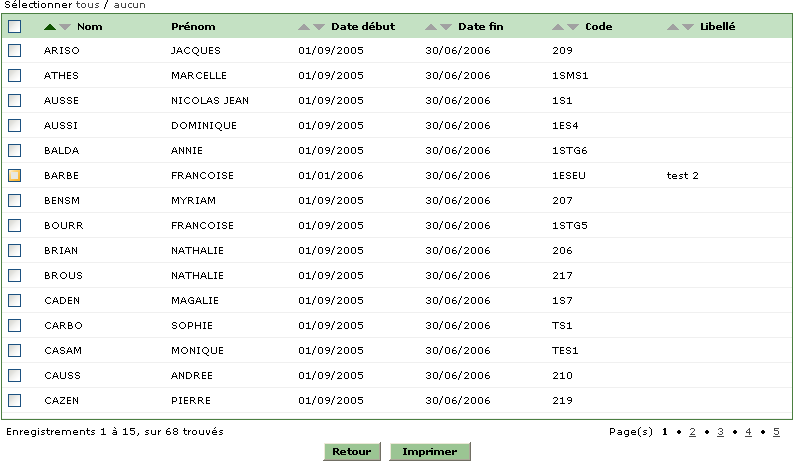Sort Libellé column ascending arrow
Screen dimensions: 793x461
(x=673, y=27)
